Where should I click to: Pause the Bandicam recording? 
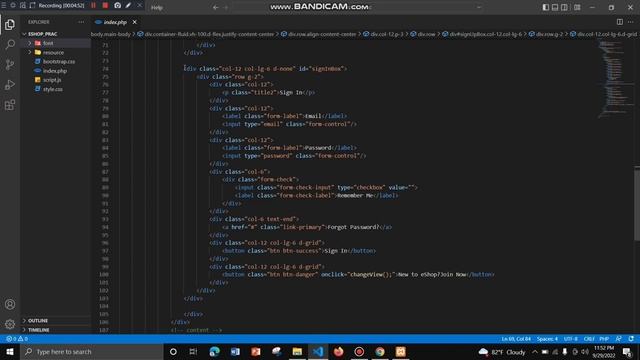coord(93,6)
